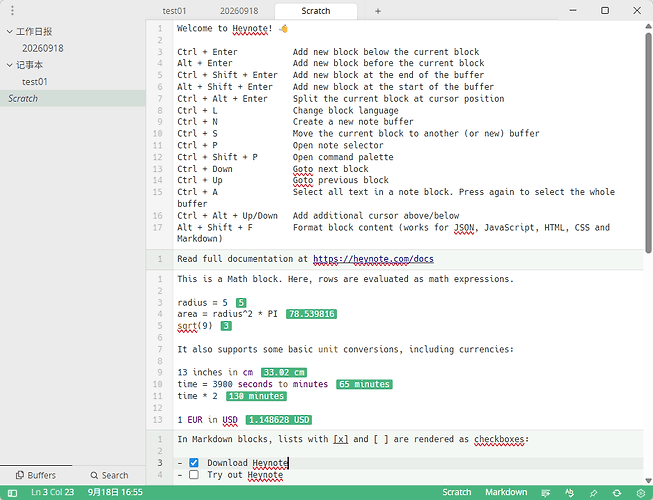This screenshot has width=653, height=500.
Task: Minimize the Heynote window
Action: [x=573, y=10]
